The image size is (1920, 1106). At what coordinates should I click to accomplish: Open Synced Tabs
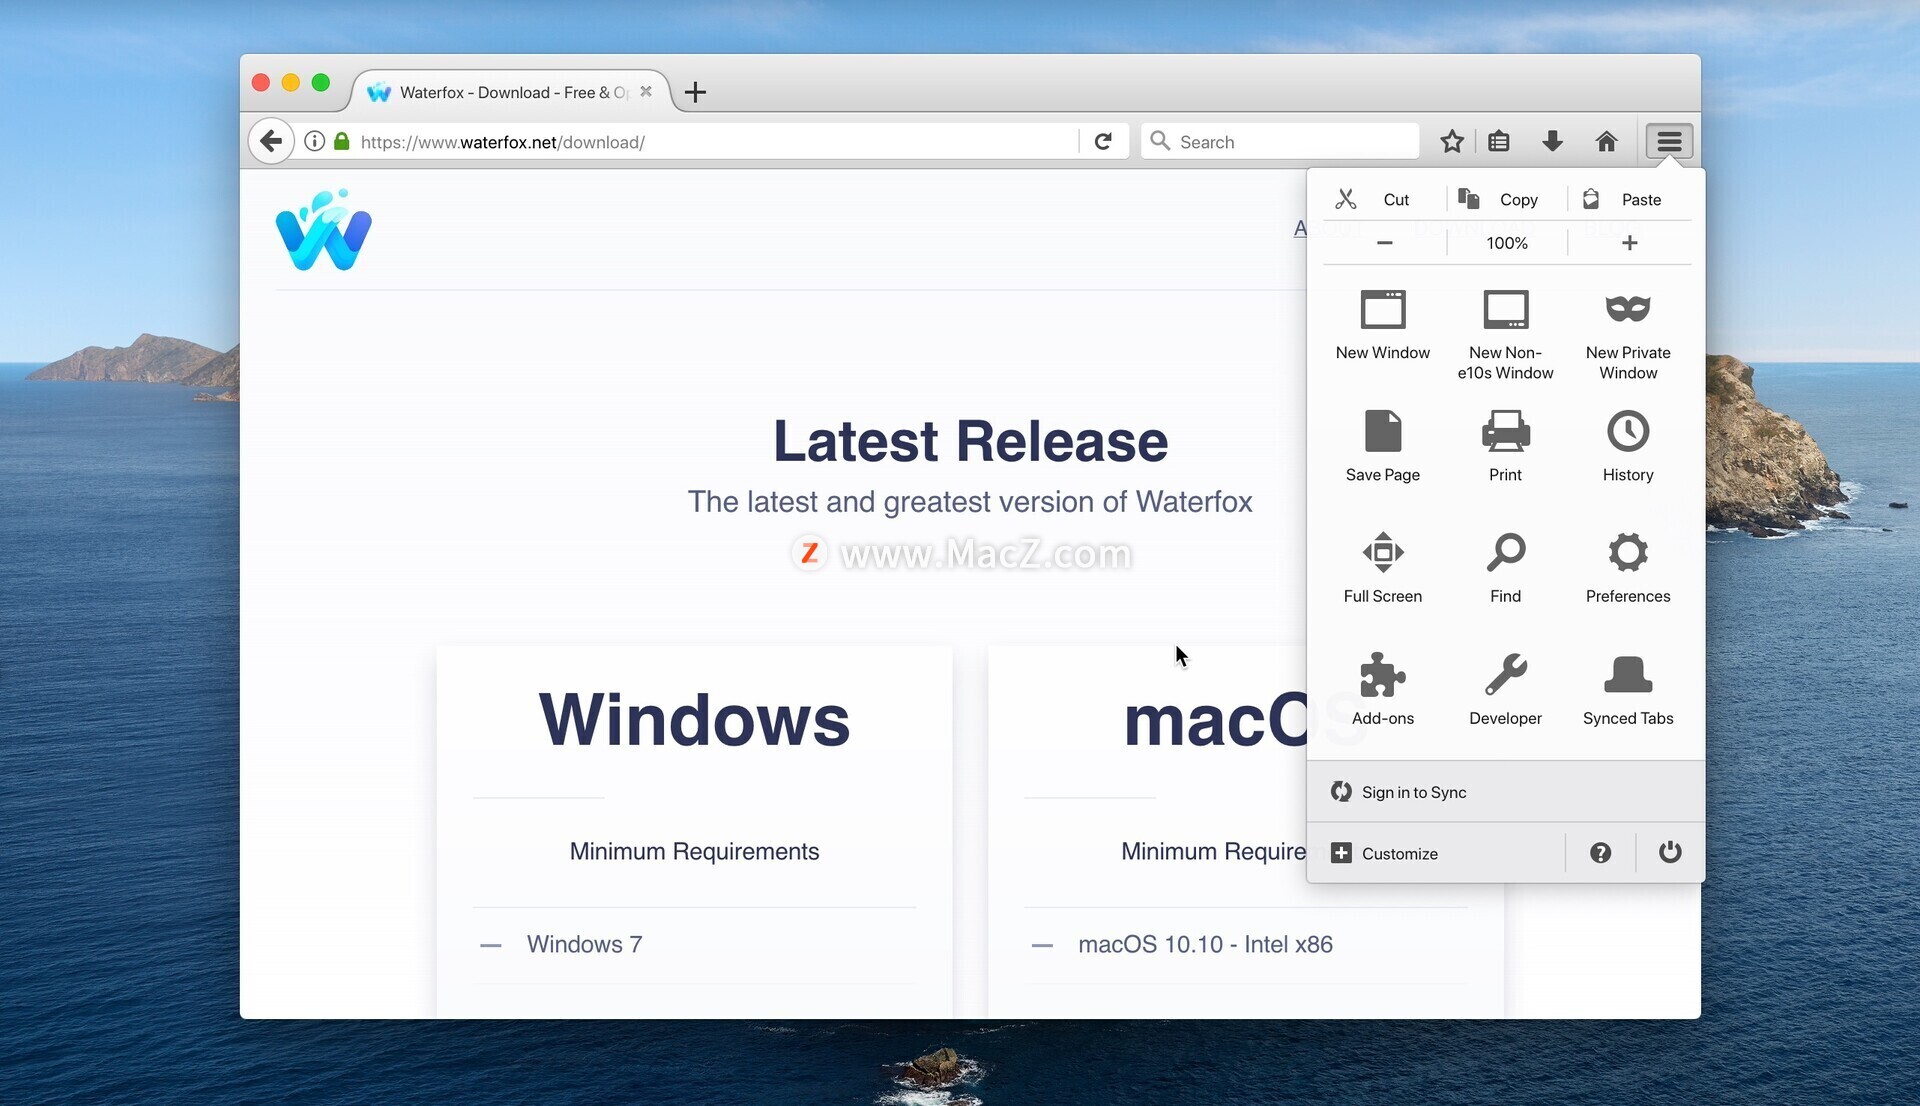click(1628, 690)
